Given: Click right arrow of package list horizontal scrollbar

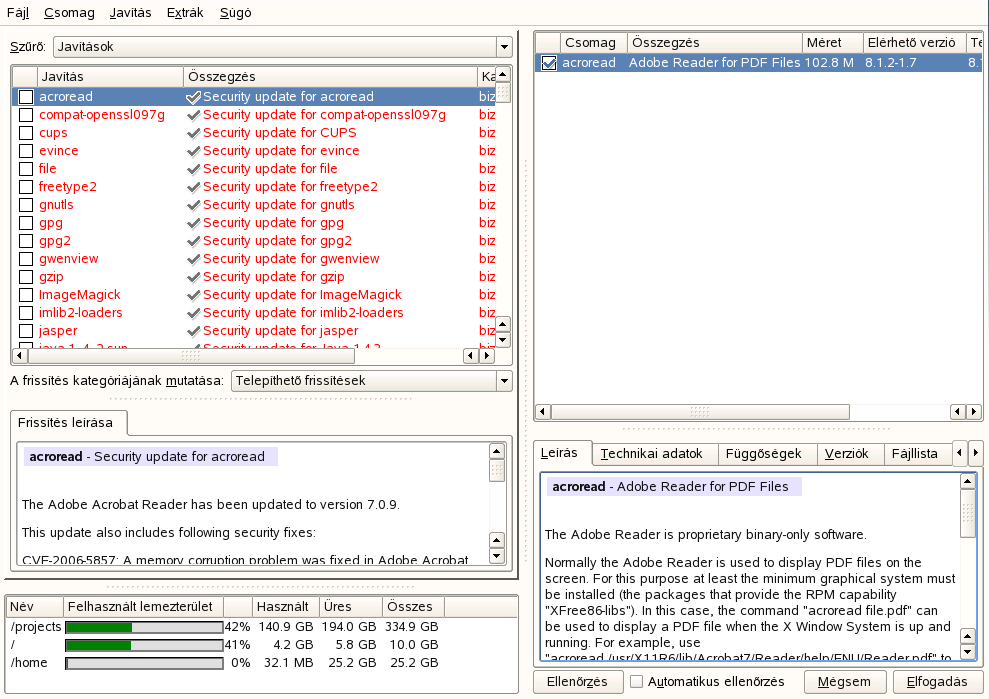Looking at the screenshot, I should [974, 412].
